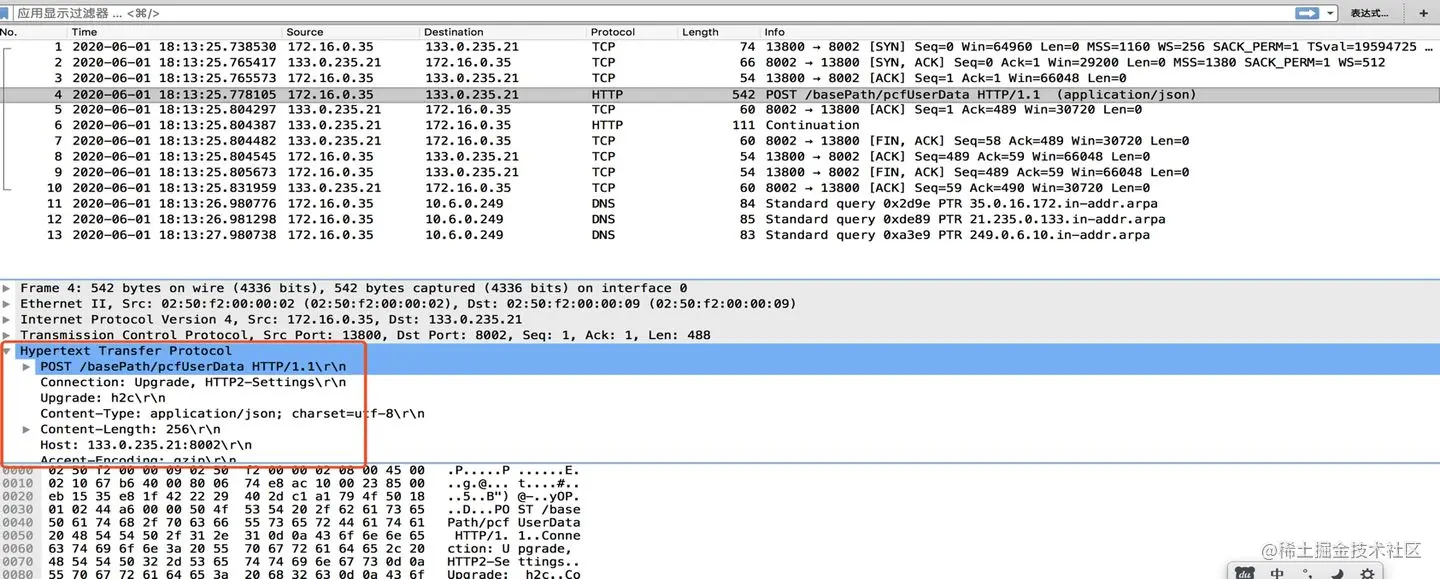Select packet 9 FIN, ACK Seq=489

[720, 172]
